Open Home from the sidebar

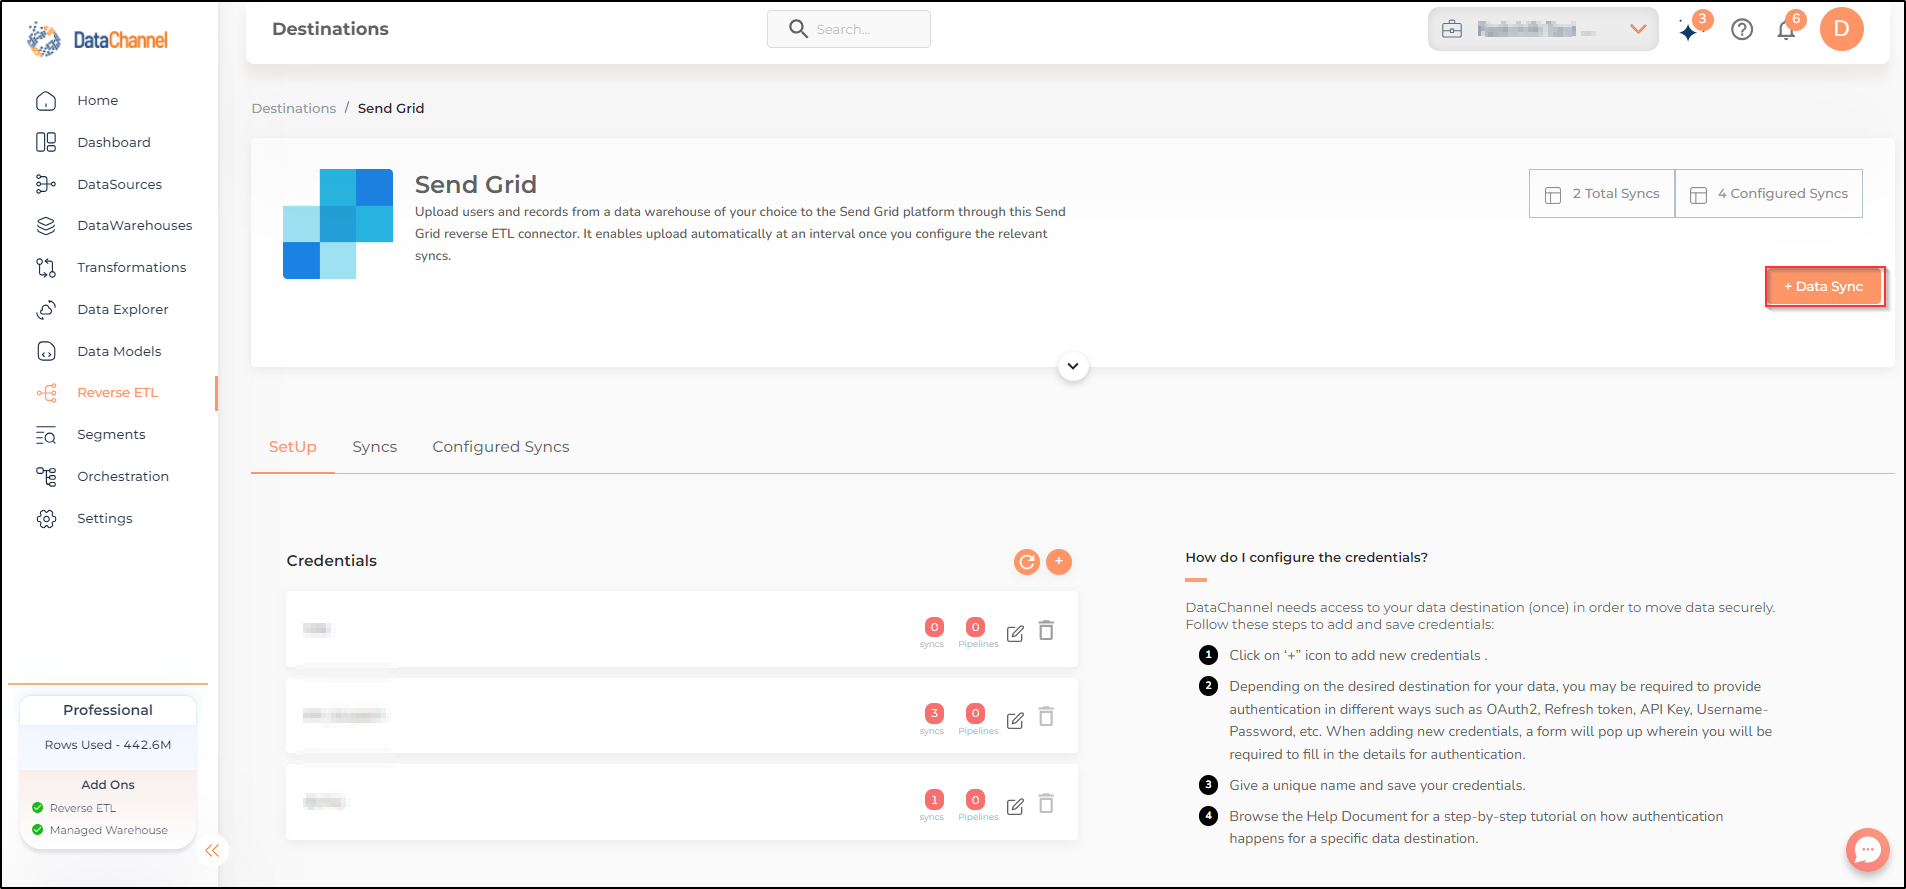pyautogui.click(x=97, y=101)
